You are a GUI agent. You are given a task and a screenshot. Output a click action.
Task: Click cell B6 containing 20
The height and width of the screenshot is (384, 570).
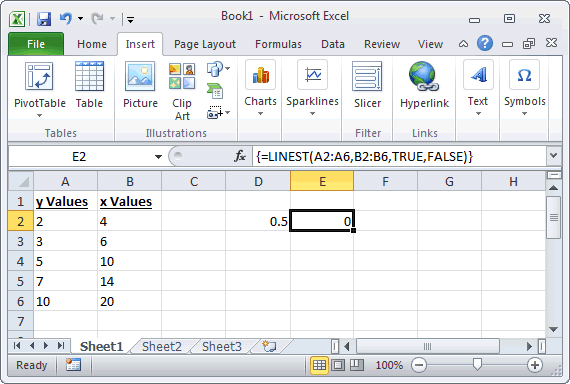click(x=129, y=301)
